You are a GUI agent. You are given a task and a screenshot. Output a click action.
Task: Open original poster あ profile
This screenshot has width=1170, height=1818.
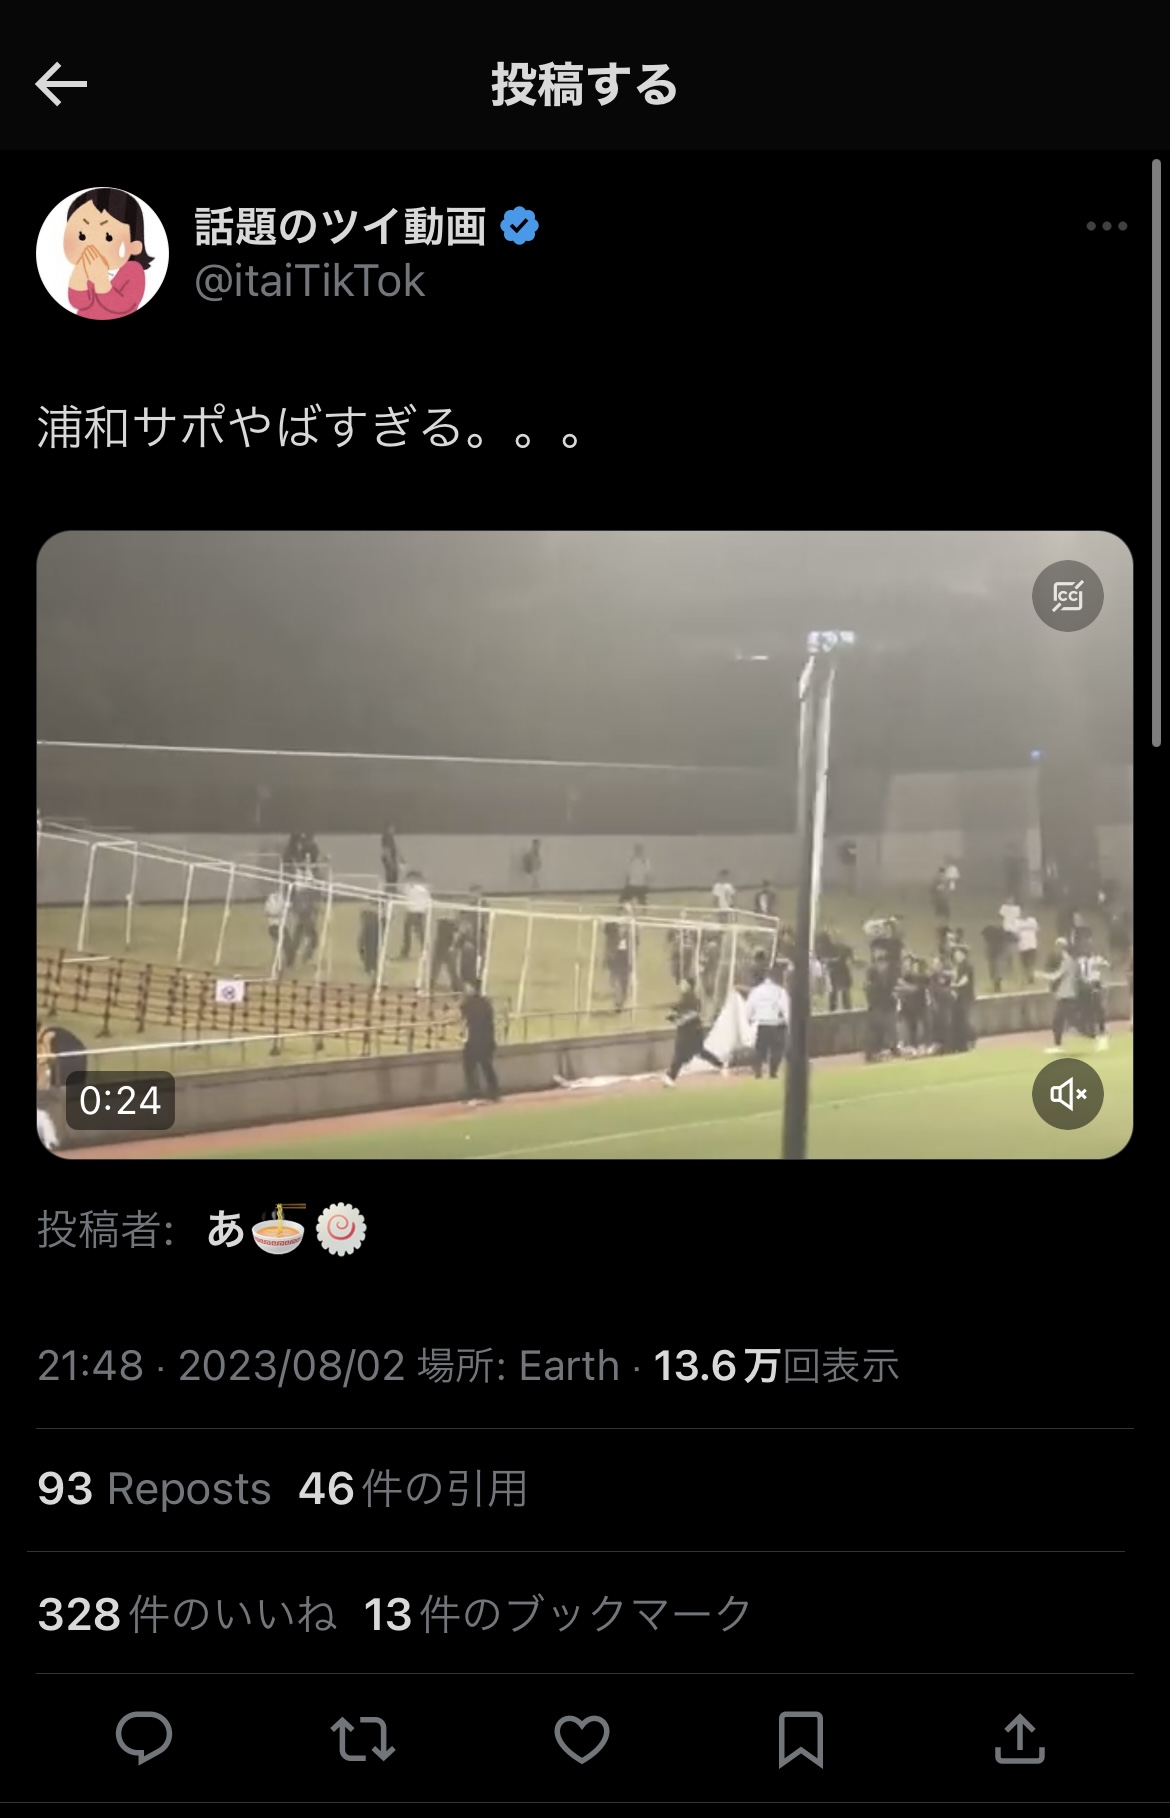click(x=286, y=1230)
